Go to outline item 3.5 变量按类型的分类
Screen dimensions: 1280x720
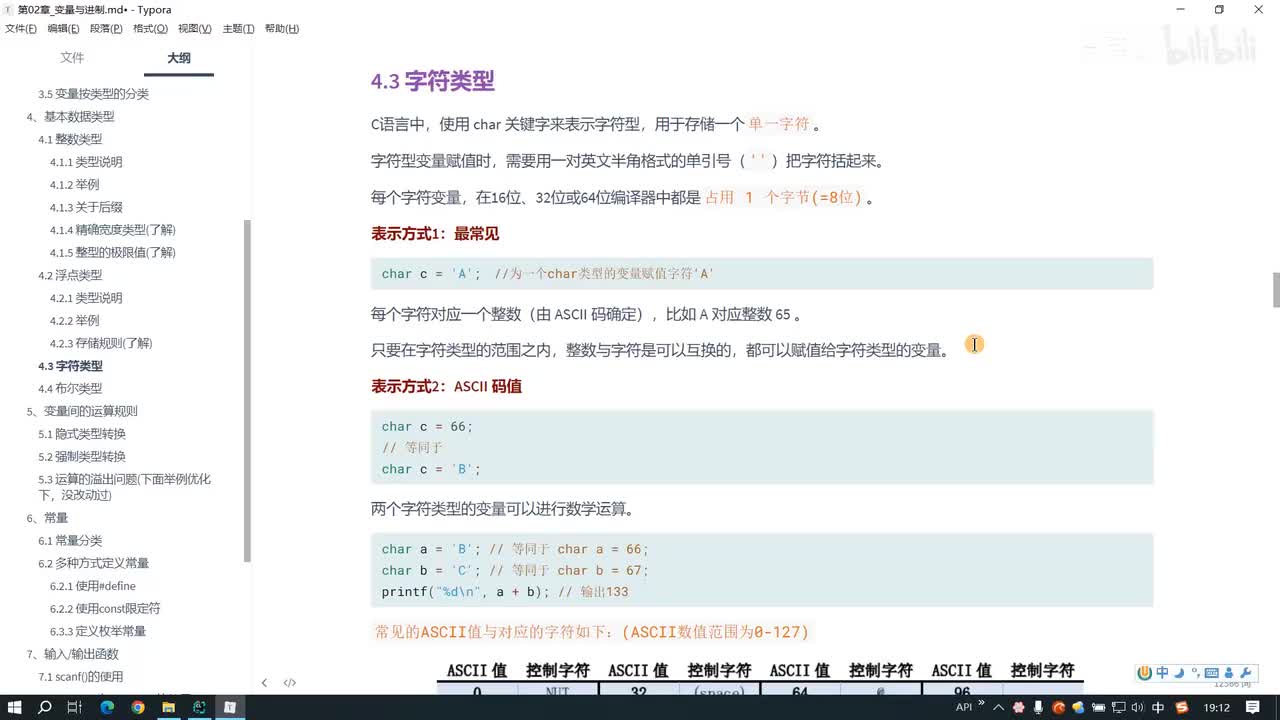[x=94, y=94]
